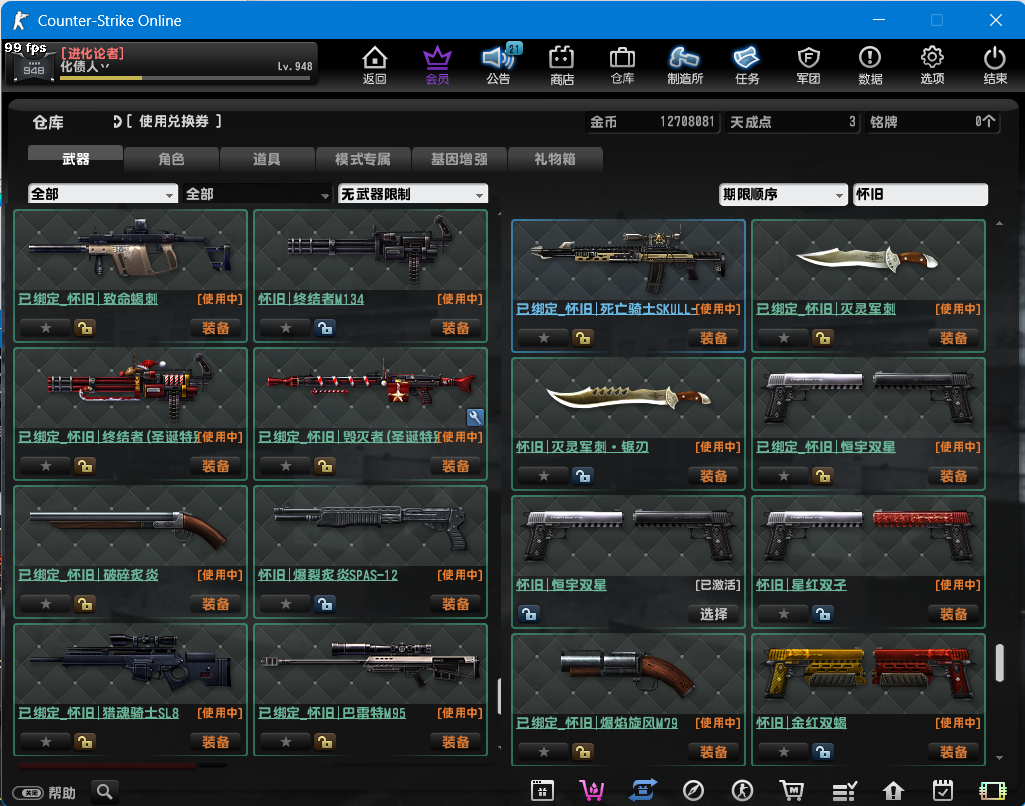This screenshot has width=1025, height=806.
Task: Switch to the 模式专属 tab
Action: [x=363, y=159]
